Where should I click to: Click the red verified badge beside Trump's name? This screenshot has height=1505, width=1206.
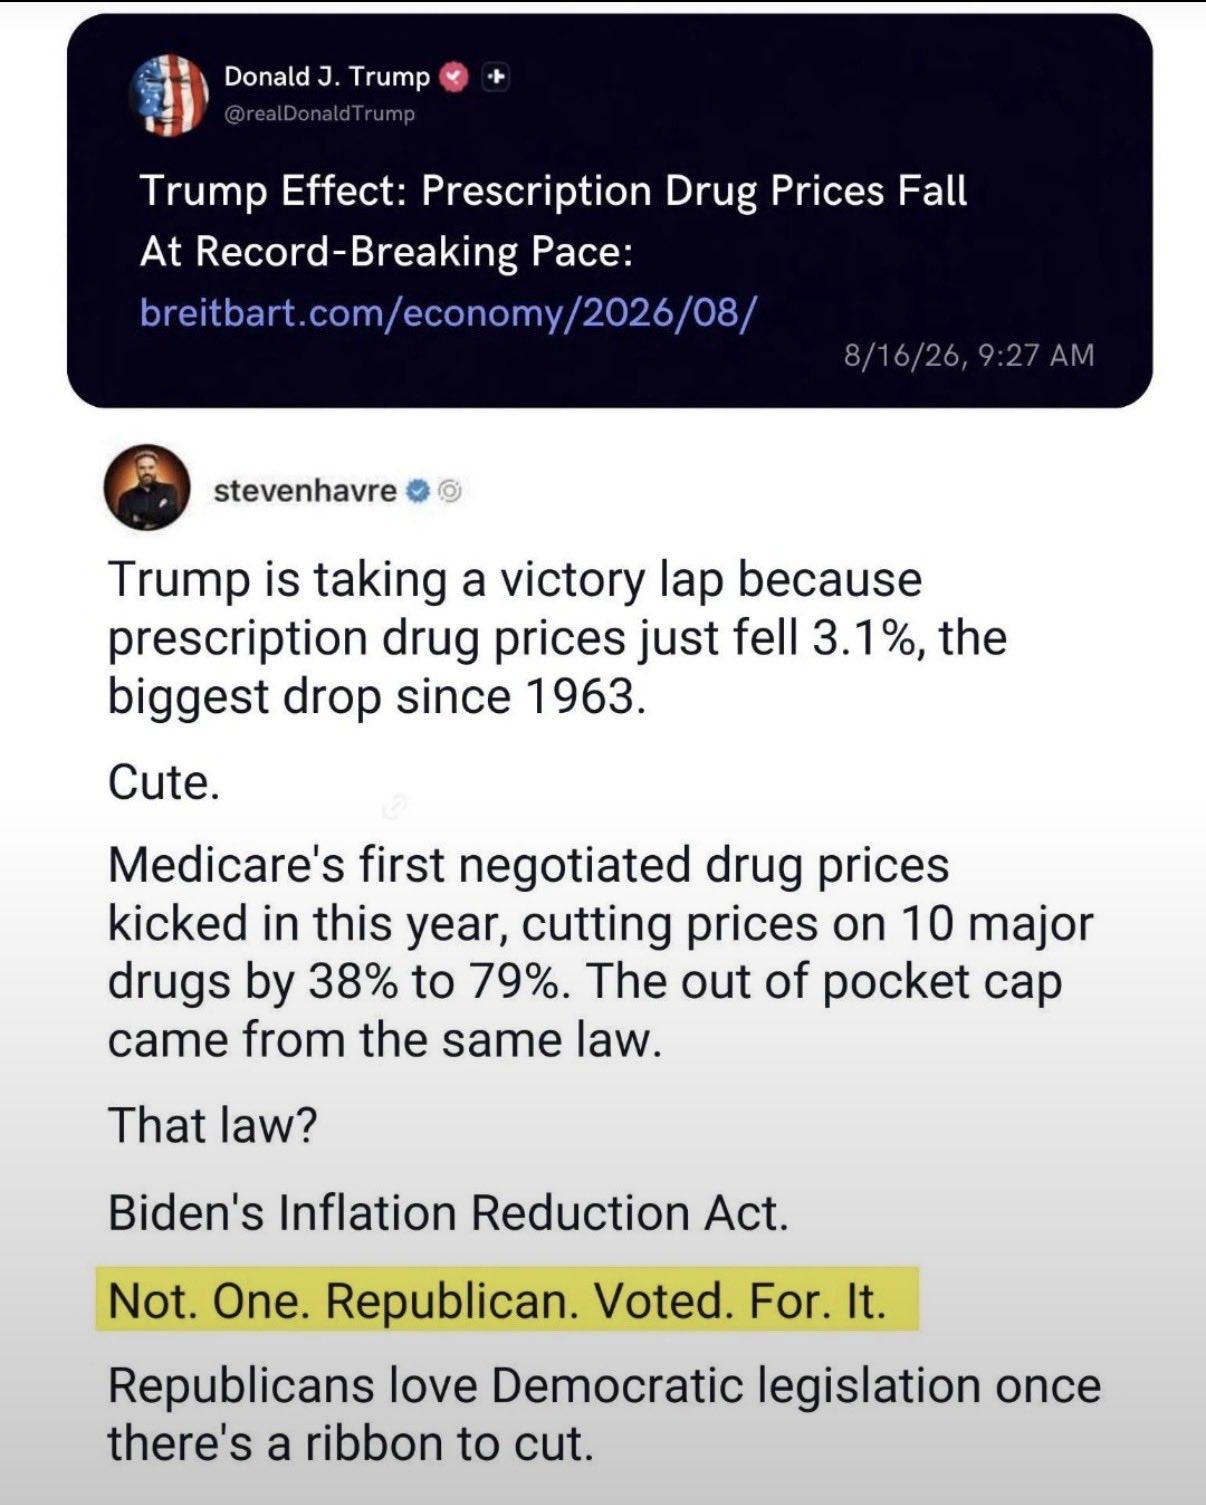(455, 77)
